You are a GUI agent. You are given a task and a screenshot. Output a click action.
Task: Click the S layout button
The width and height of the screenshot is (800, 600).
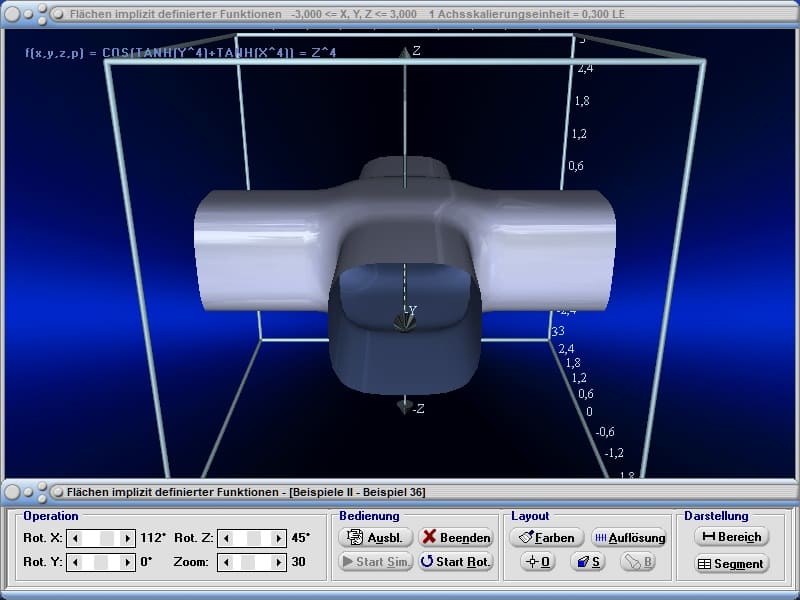(586, 561)
